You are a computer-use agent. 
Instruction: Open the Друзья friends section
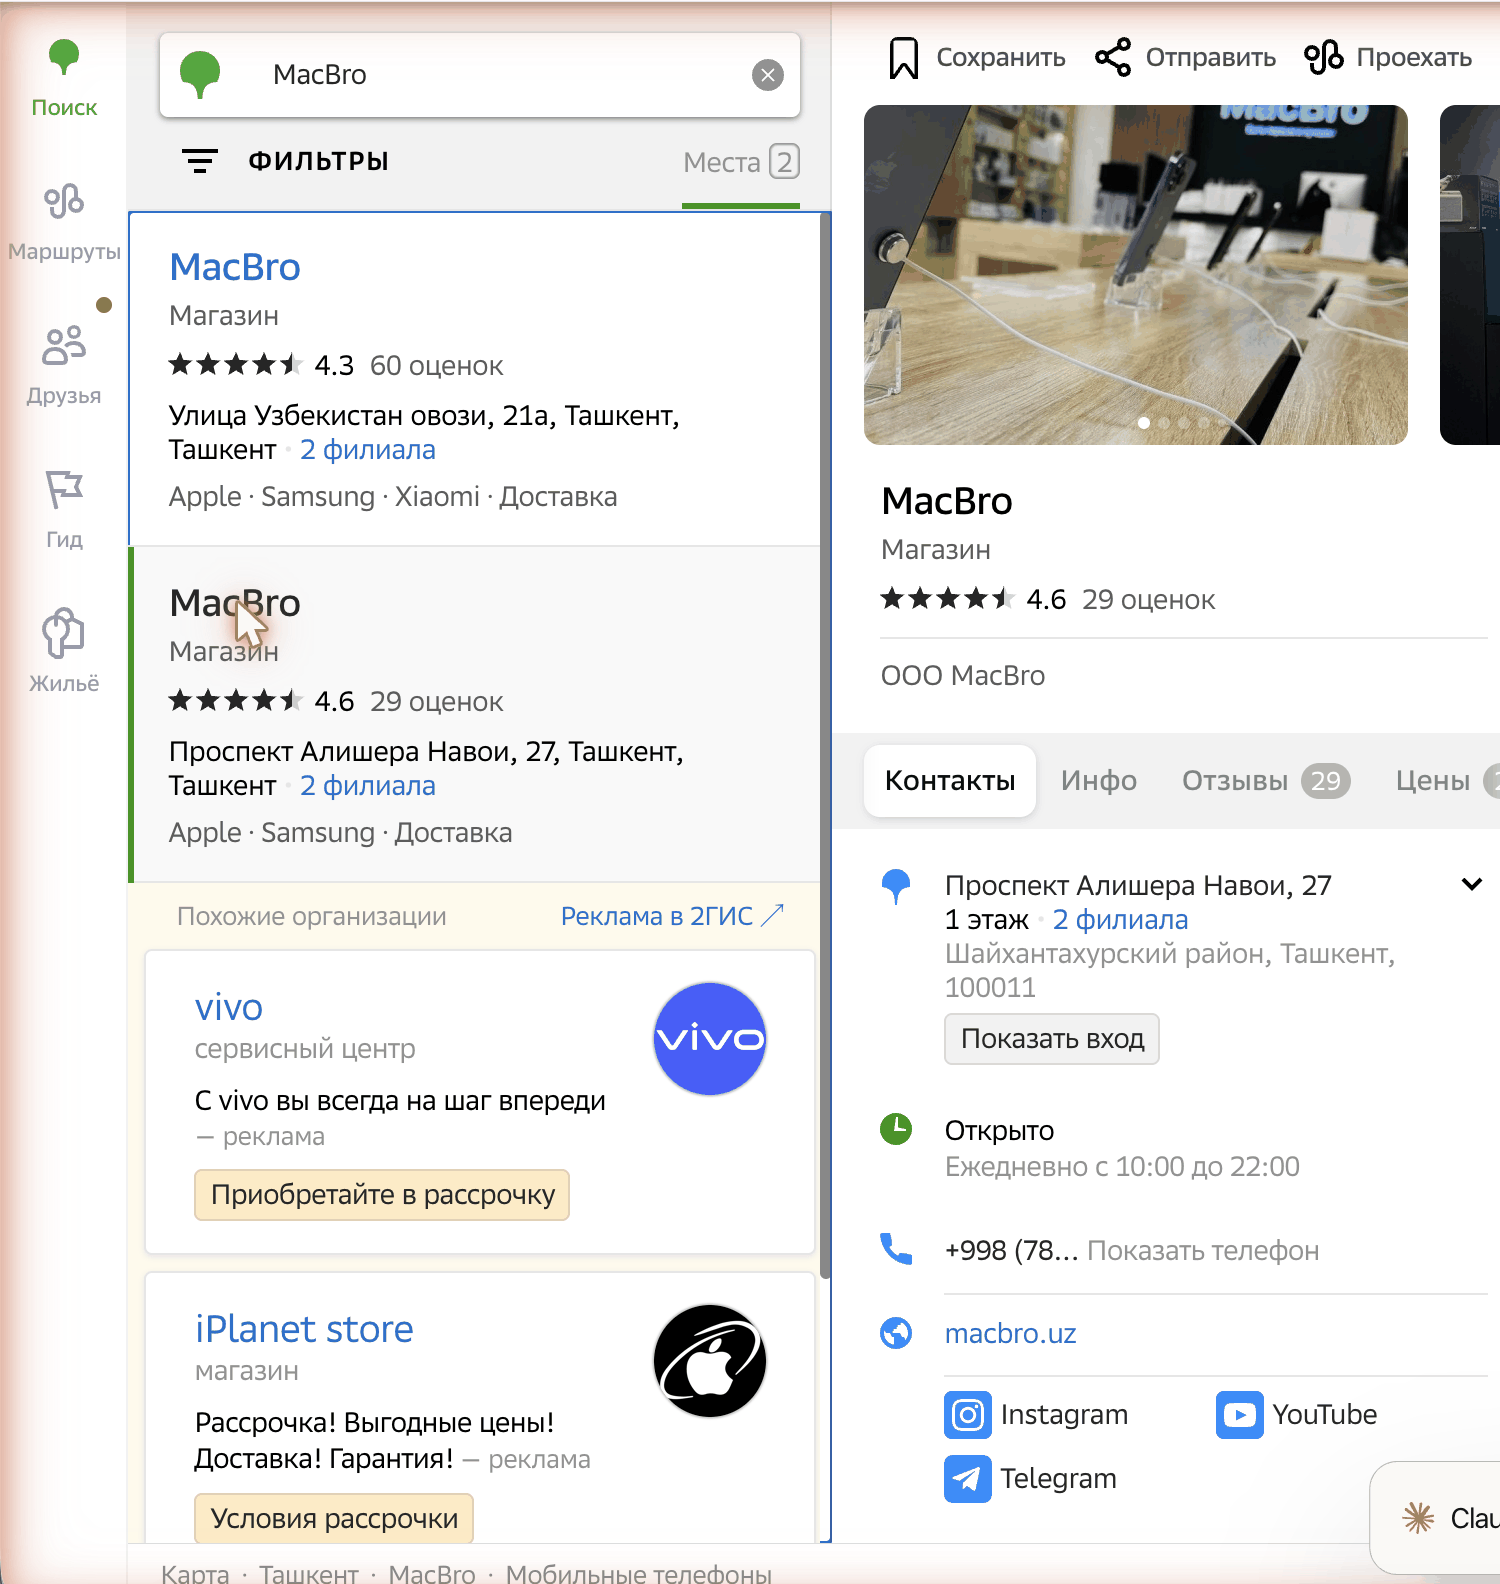[x=64, y=366]
